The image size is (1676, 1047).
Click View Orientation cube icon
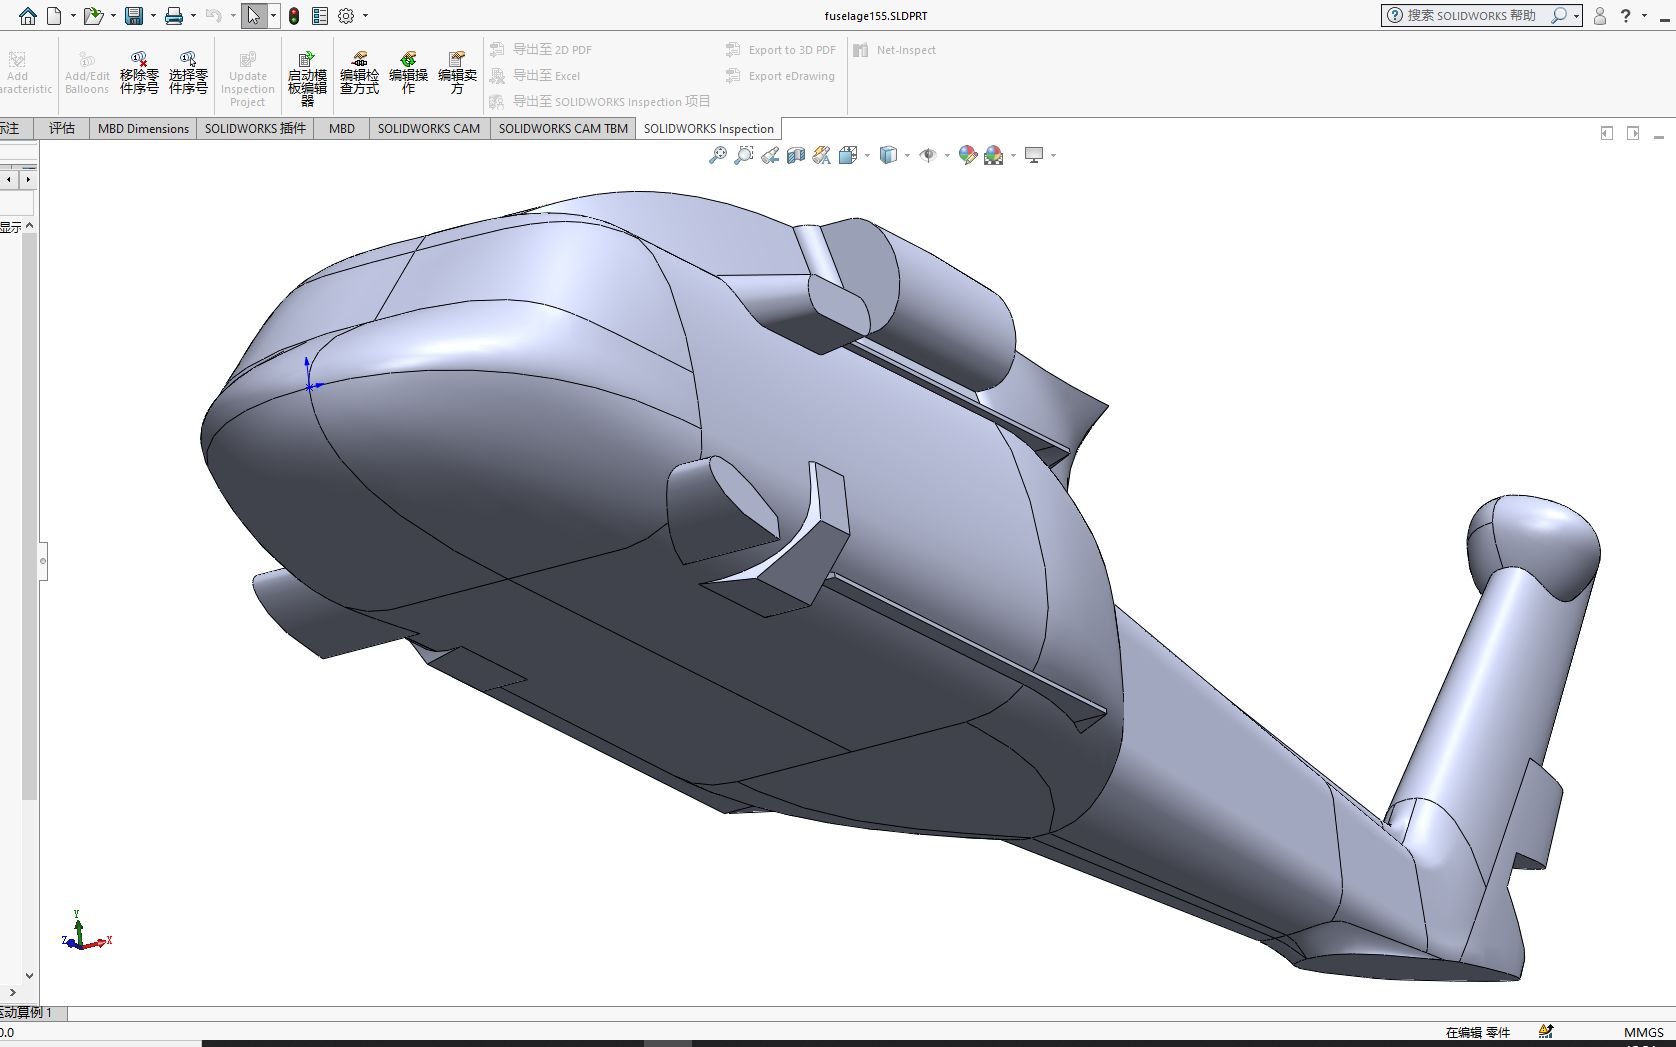pyautogui.click(x=848, y=155)
